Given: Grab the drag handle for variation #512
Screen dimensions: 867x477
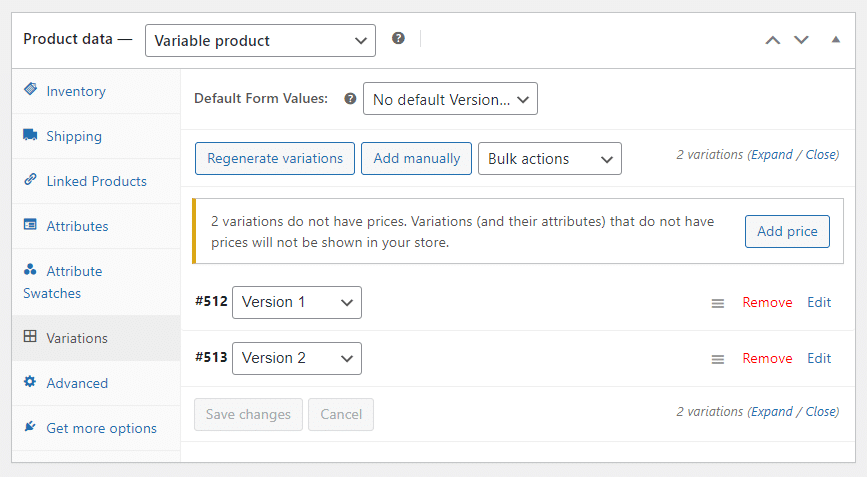Looking at the screenshot, I should 718,303.
